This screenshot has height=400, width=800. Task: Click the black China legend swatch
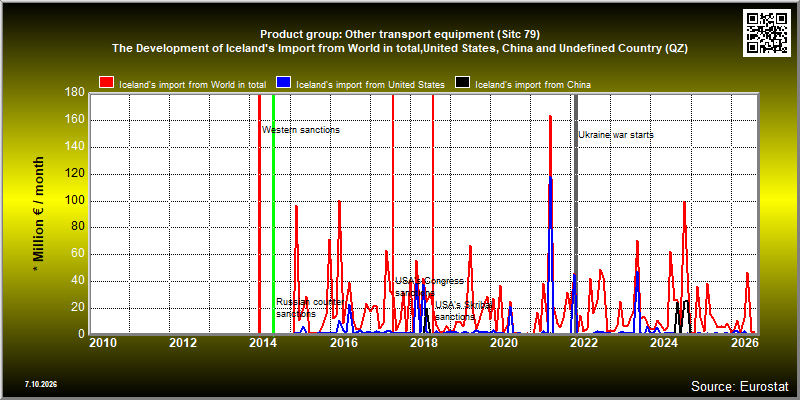(x=462, y=83)
